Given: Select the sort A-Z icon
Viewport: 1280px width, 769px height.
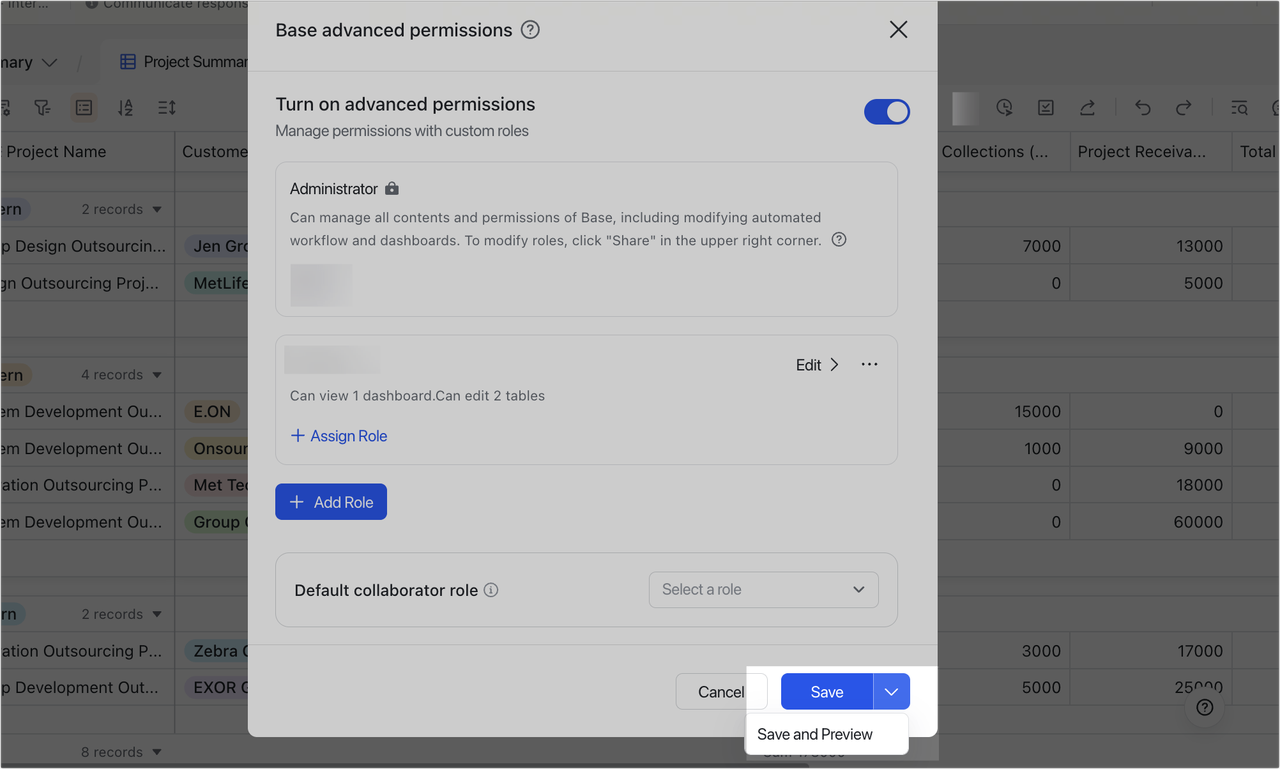Looking at the screenshot, I should [x=124, y=107].
